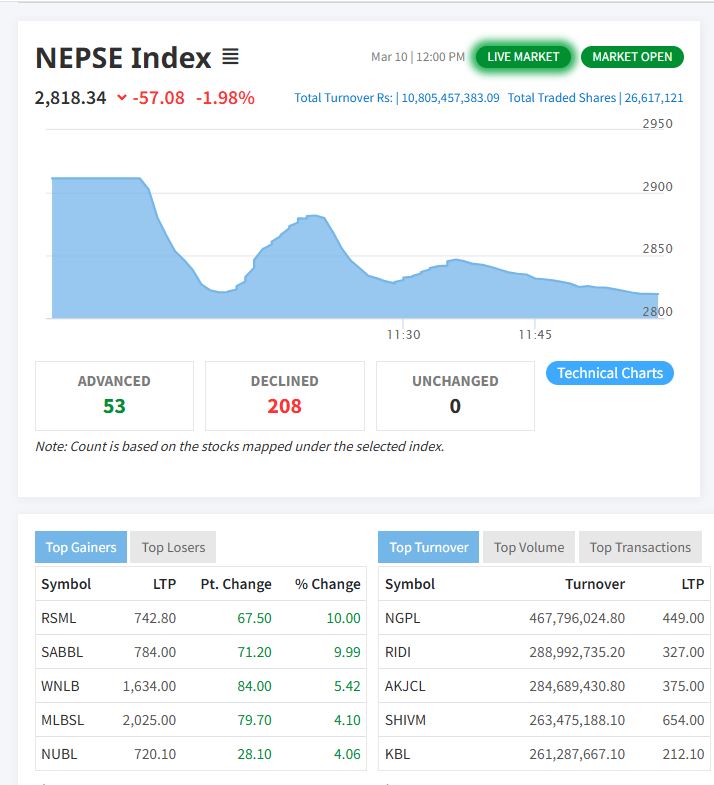Select the Top Gainers tab

click(81, 547)
